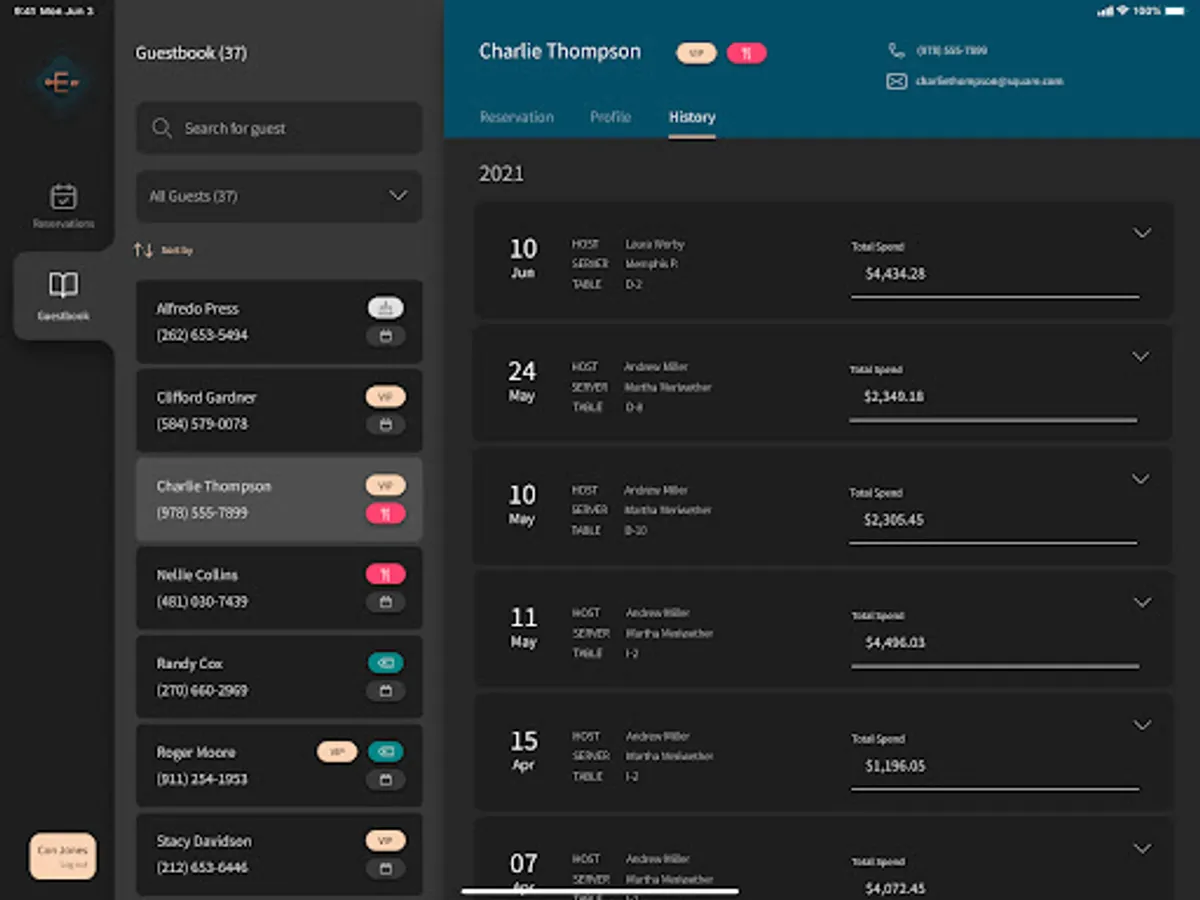Click the red utensils badge on the Charlie Thompson card
This screenshot has width=1200, height=900.
tap(386, 514)
